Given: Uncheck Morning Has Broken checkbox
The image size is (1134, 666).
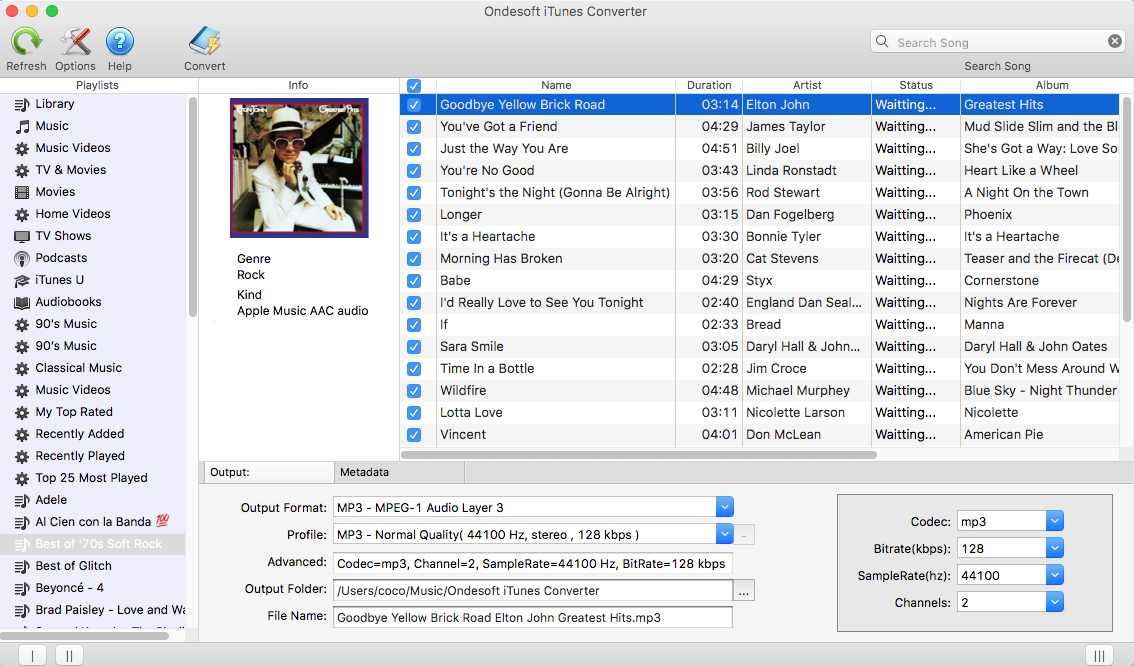Looking at the screenshot, I should point(414,259).
